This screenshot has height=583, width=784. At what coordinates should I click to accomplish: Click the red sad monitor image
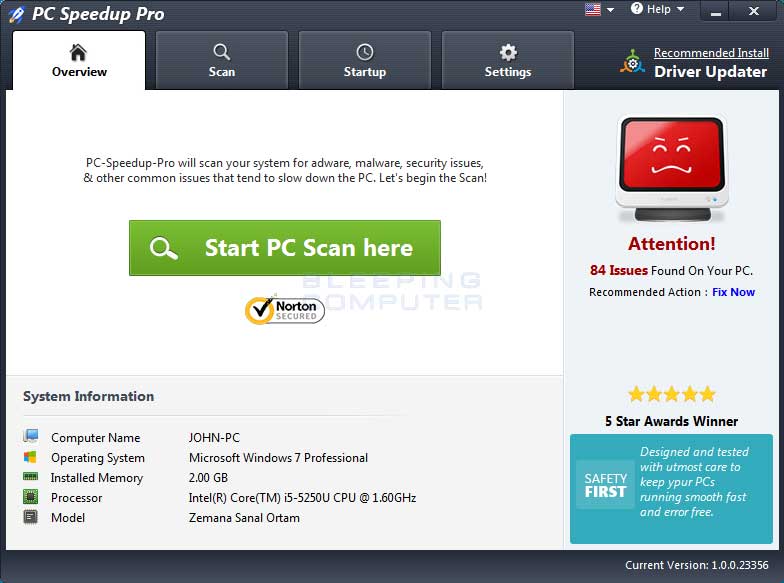672,169
